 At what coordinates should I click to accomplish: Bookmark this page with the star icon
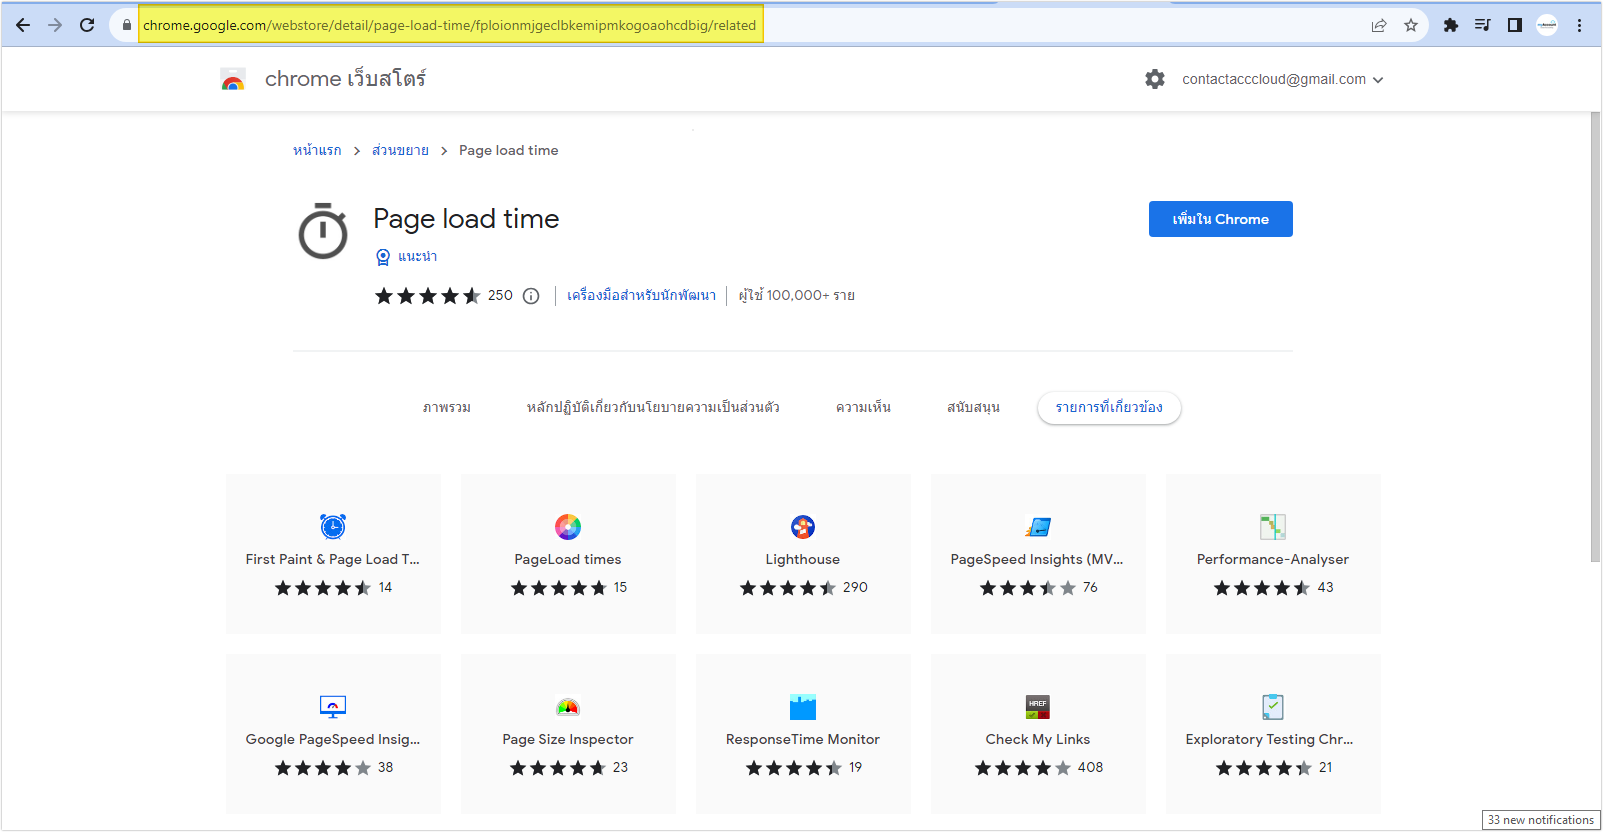point(1411,25)
